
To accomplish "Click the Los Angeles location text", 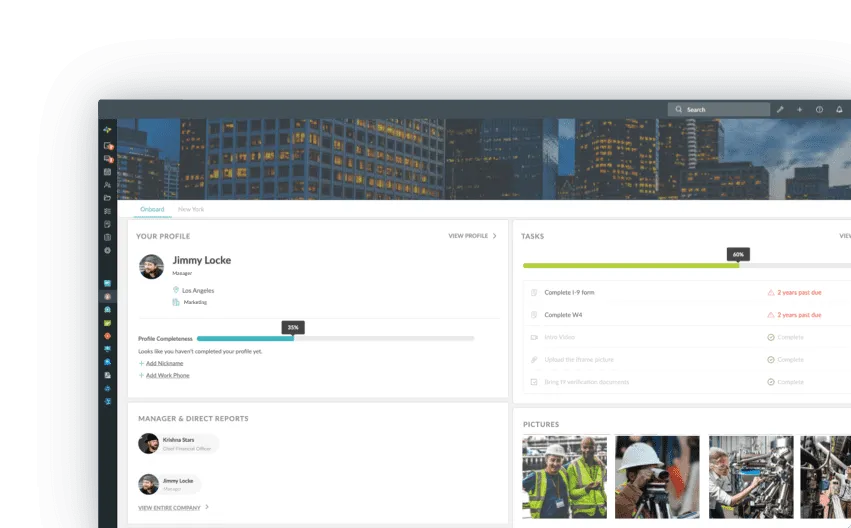I will tap(198, 291).
